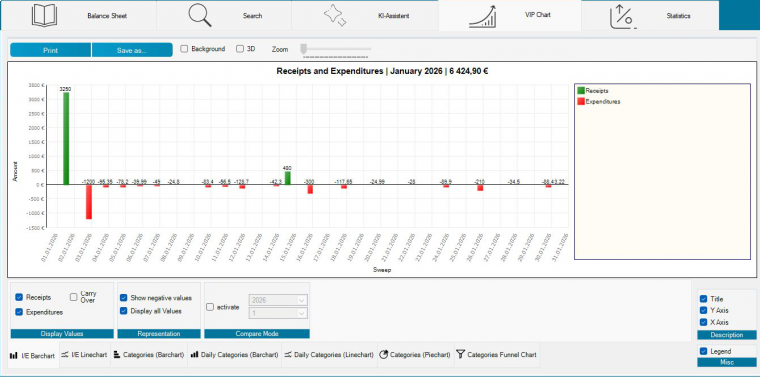Uncheck the Receipts checkbox

[19, 297]
